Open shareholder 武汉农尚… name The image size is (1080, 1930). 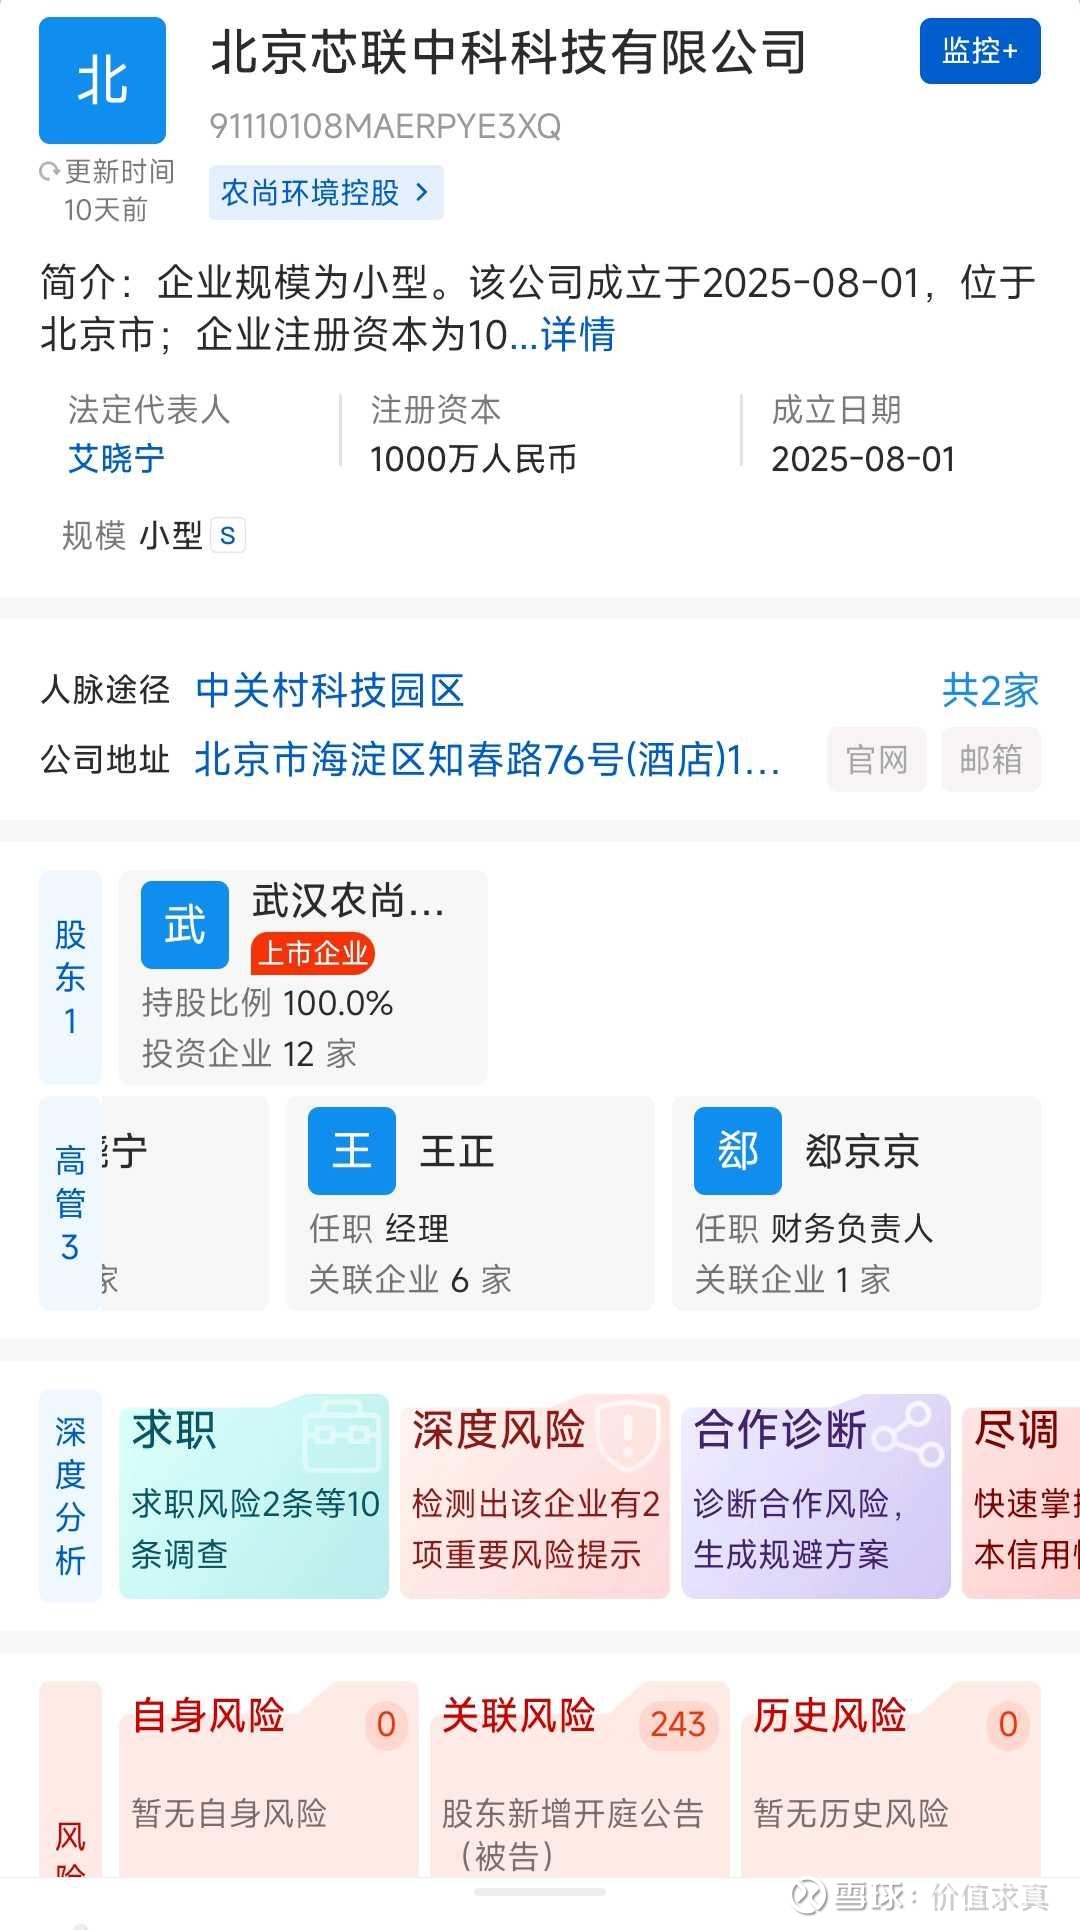click(x=348, y=901)
